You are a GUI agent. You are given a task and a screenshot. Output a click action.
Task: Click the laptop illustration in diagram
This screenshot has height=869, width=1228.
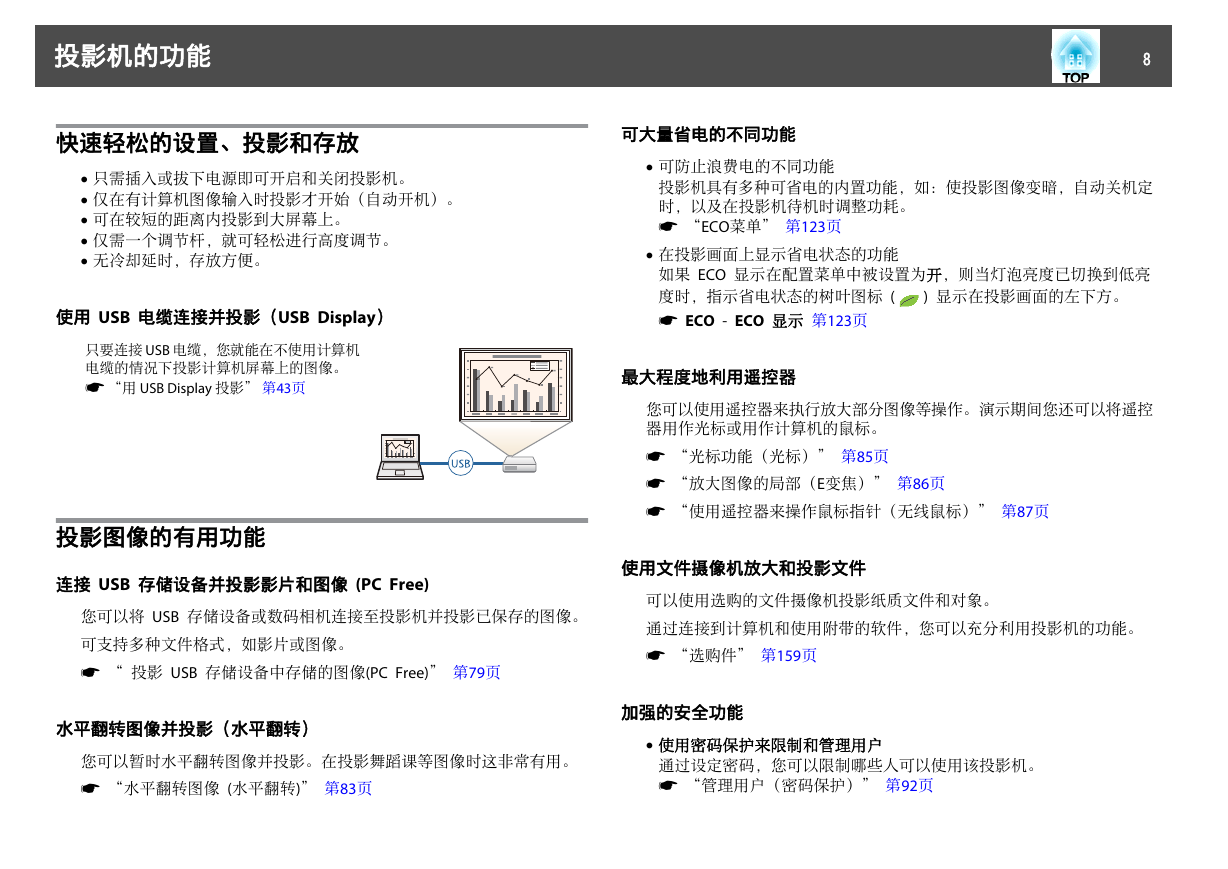point(399,457)
